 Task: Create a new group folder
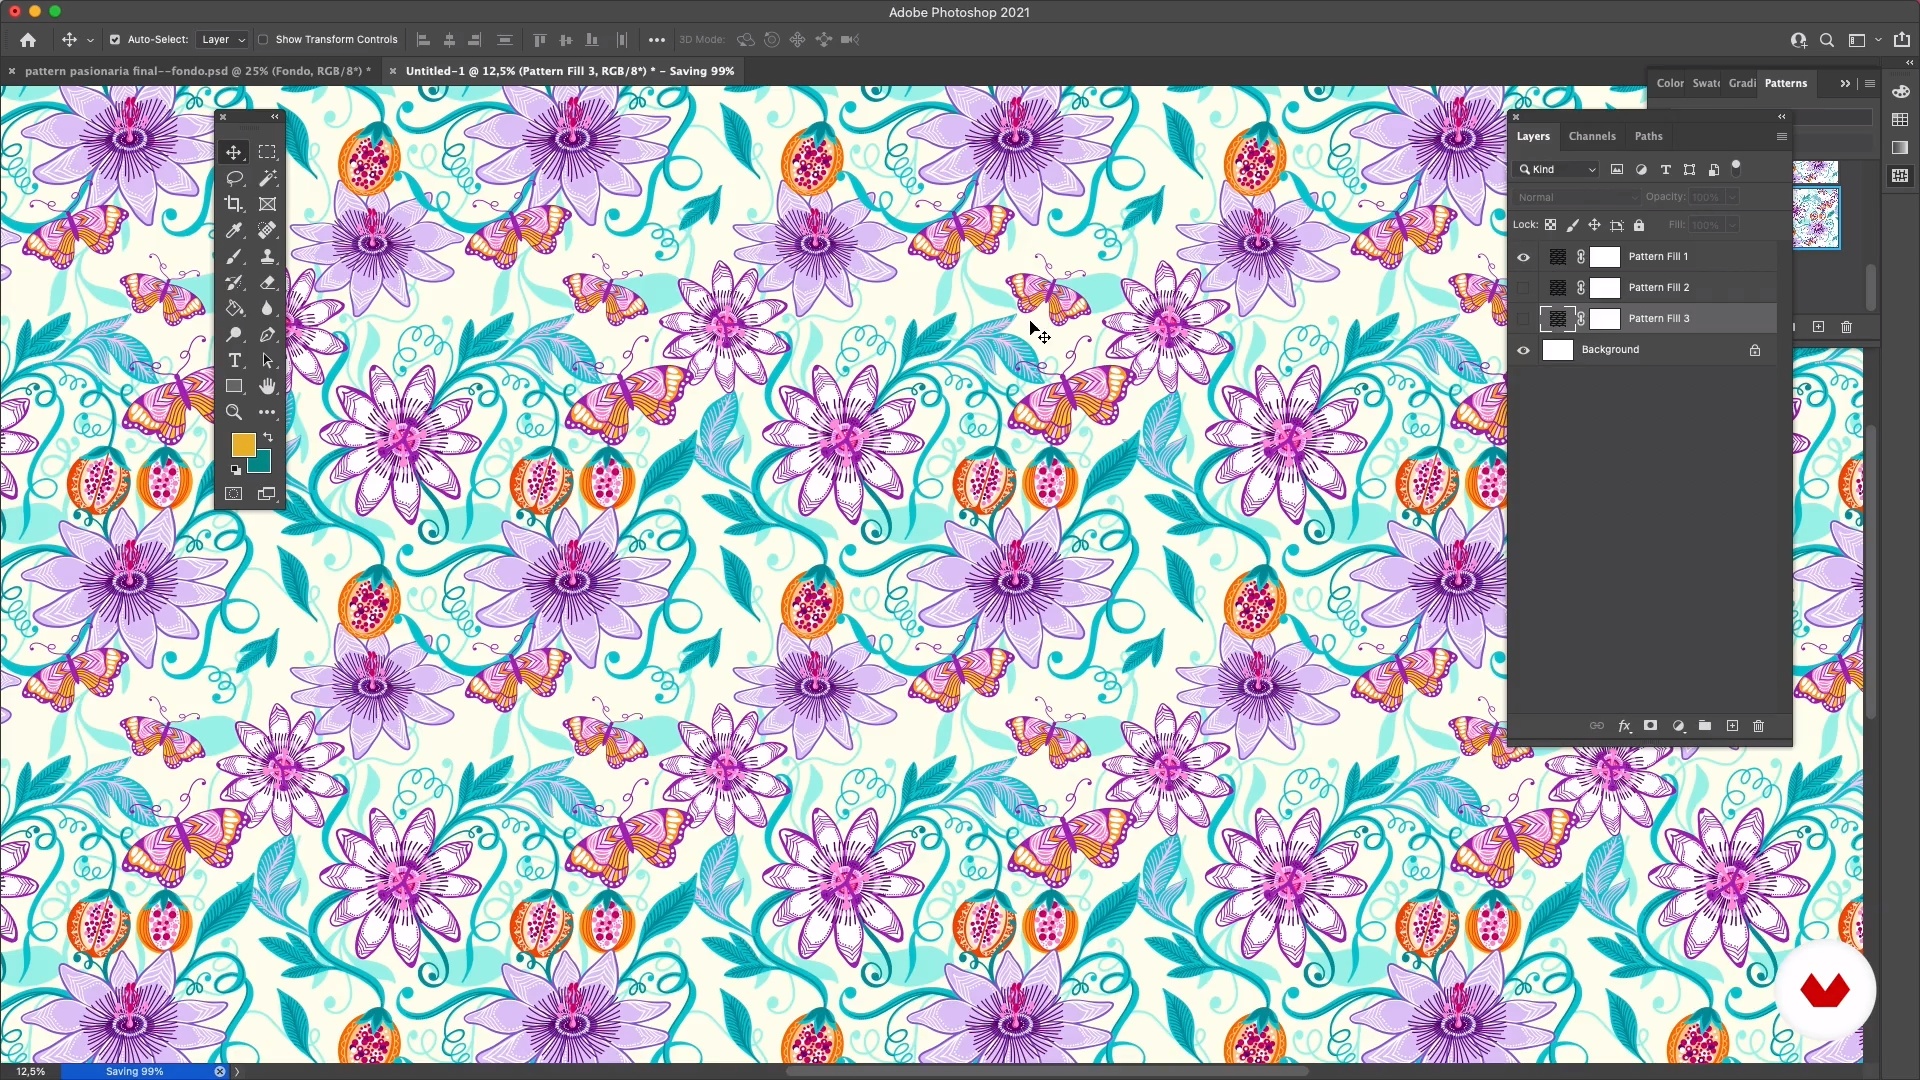(1705, 726)
